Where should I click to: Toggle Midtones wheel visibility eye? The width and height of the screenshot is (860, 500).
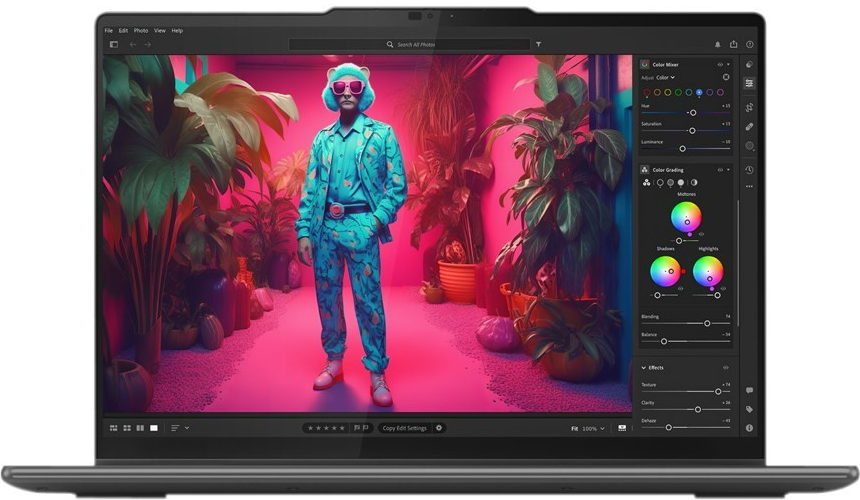pos(701,234)
